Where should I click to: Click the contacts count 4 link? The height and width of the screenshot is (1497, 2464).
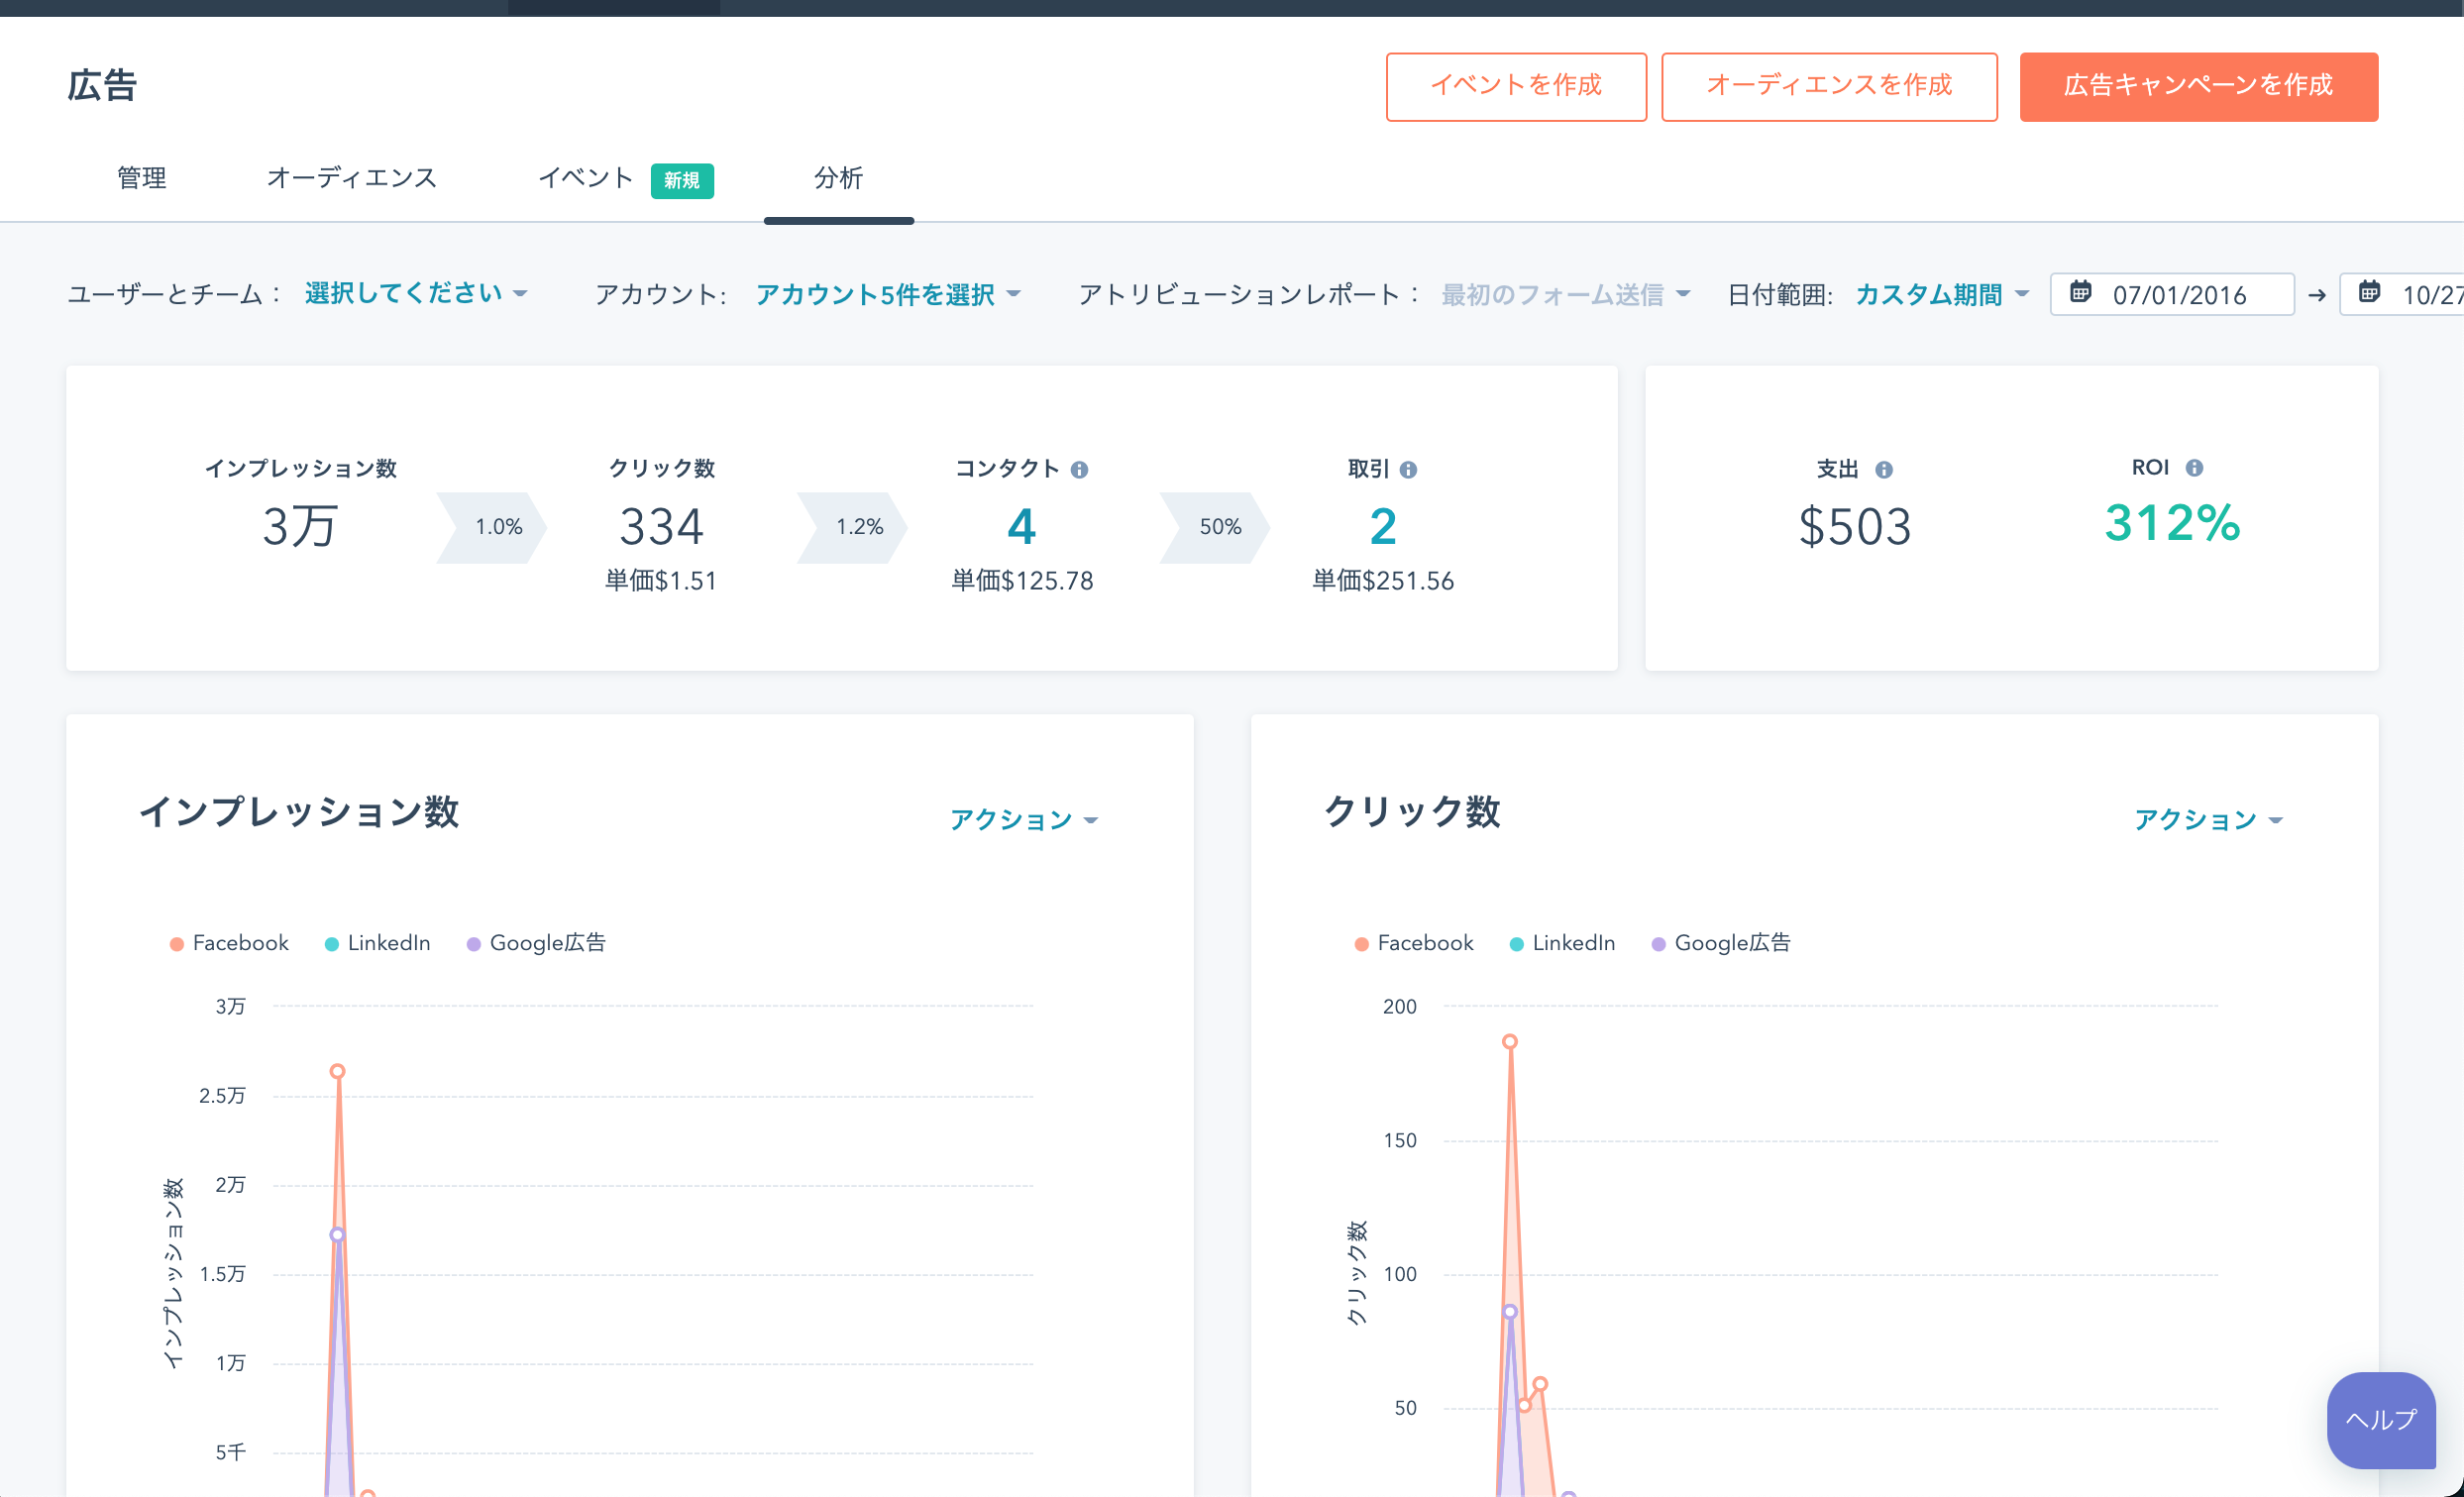1021,526
